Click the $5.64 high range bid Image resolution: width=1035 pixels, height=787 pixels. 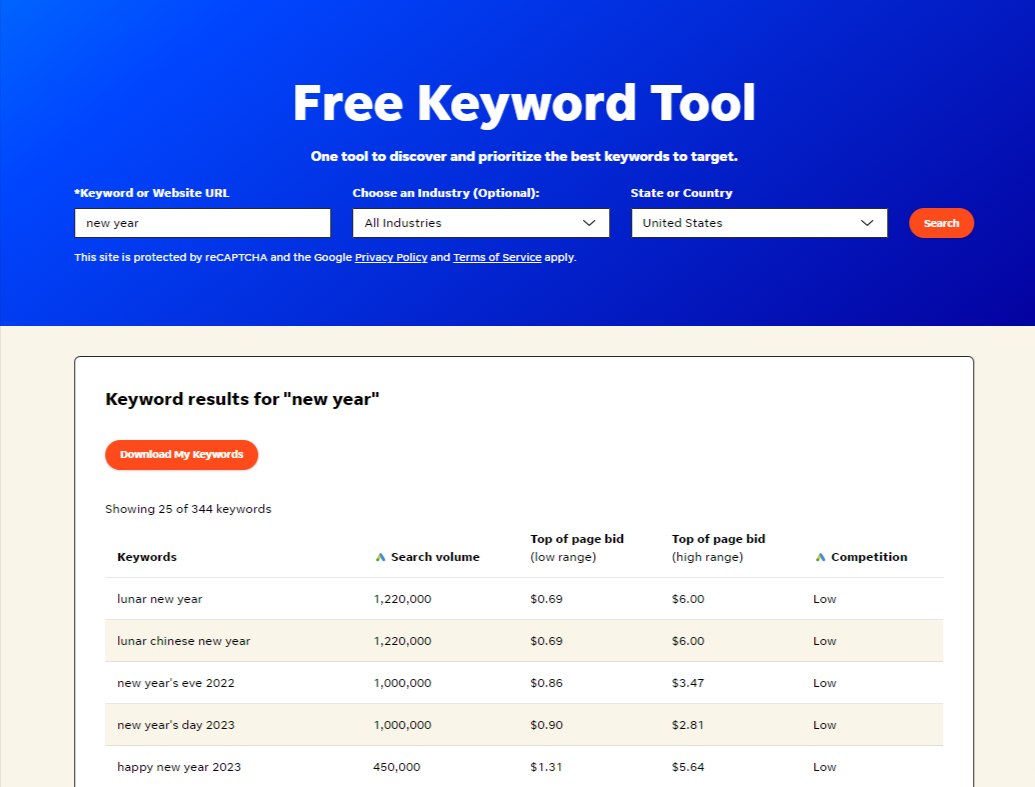tap(688, 767)
